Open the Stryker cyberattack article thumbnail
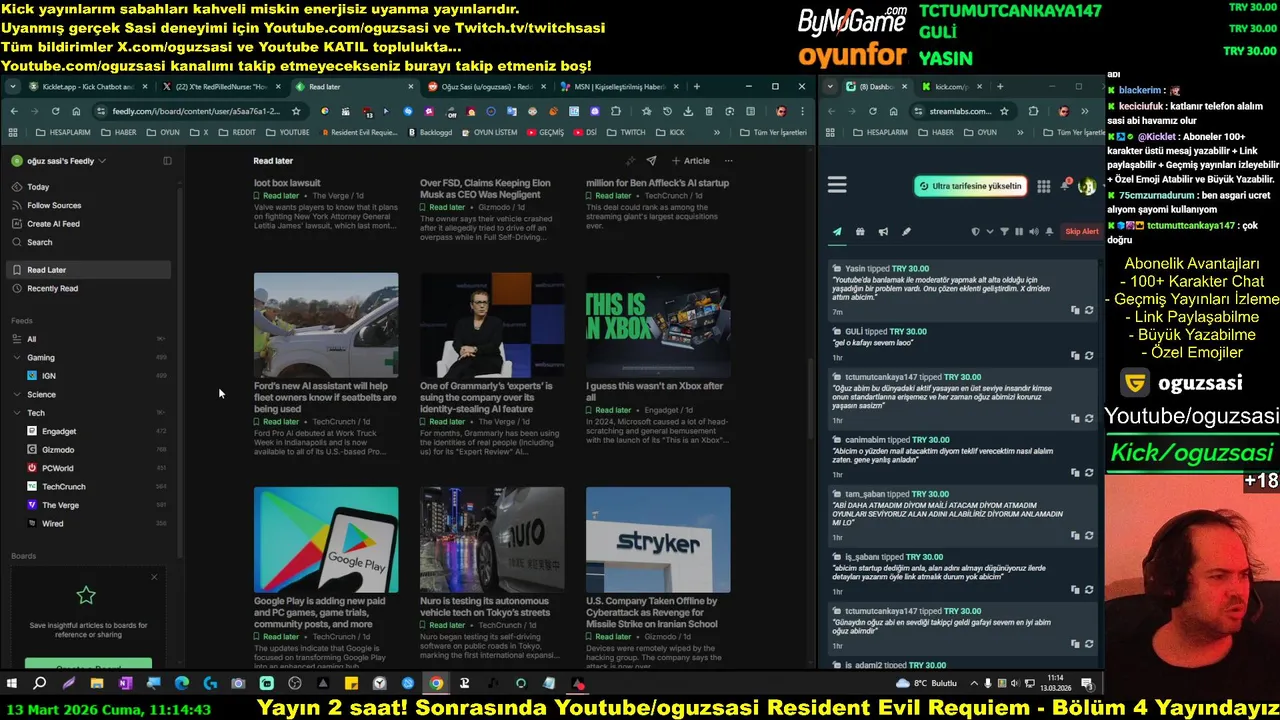The width and height of the screenshot is (1280, 720). [x=658, y=539]
